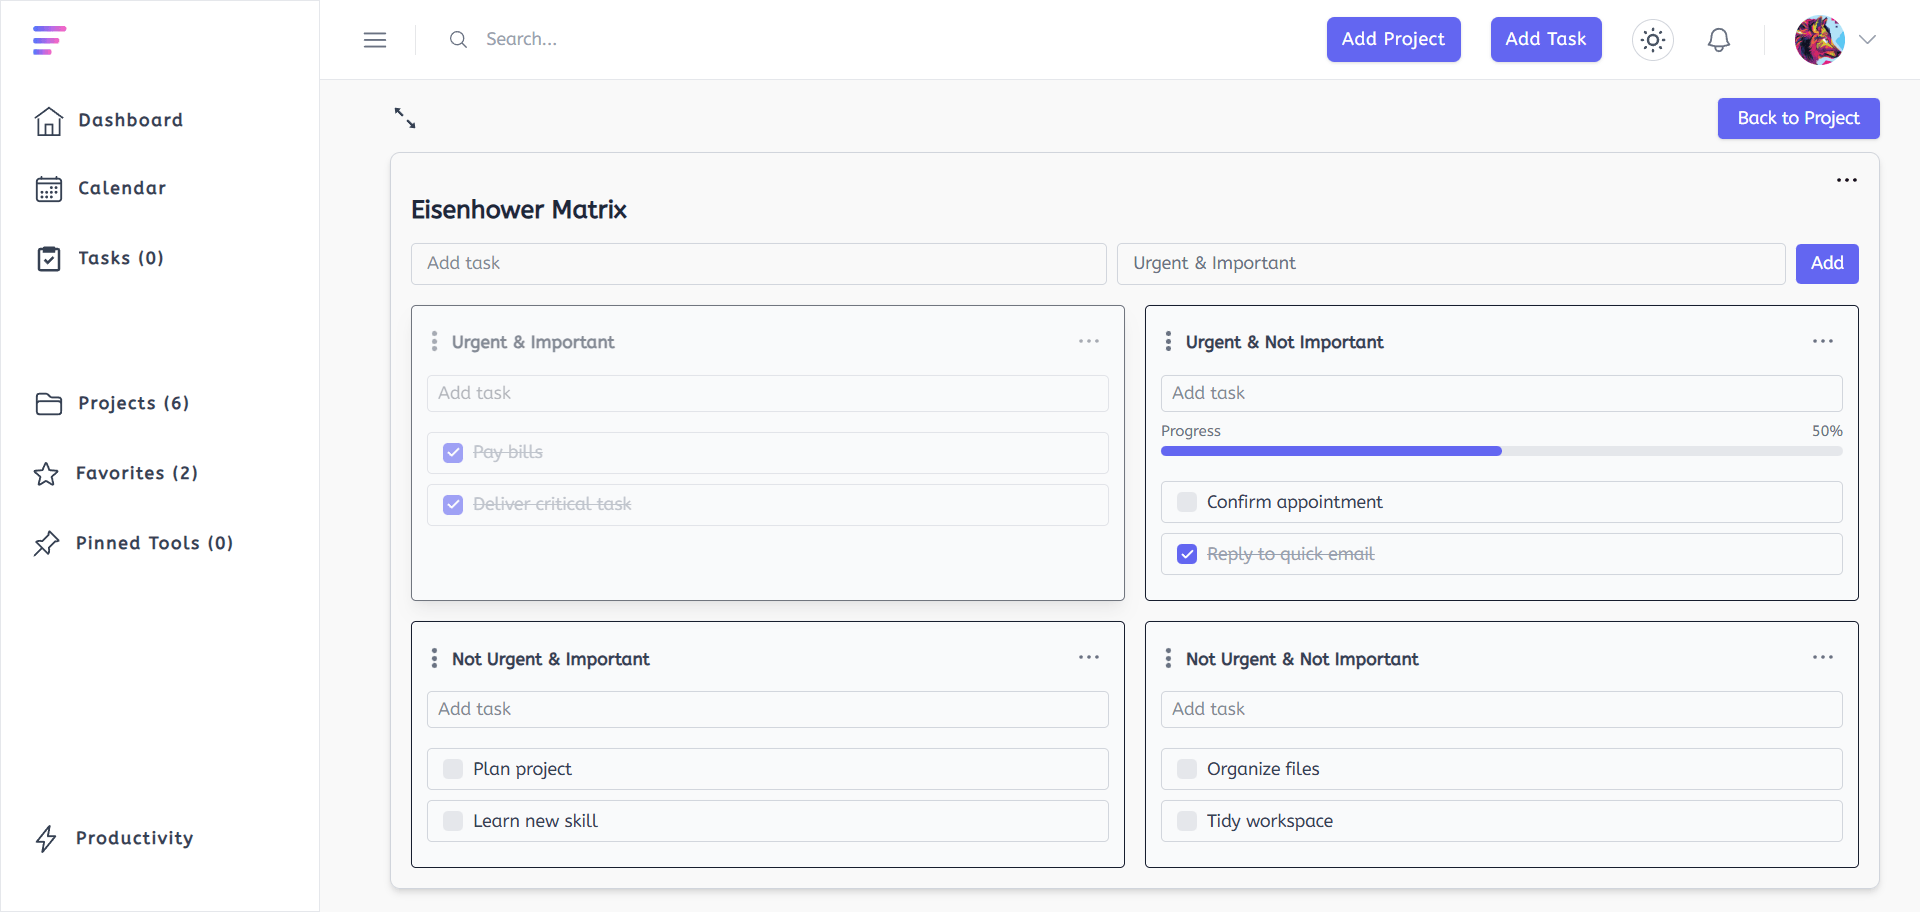This screenshot has width=1920, height=912.
Task: Mark Organize files as complete
Action: (x=1187, y=769)
